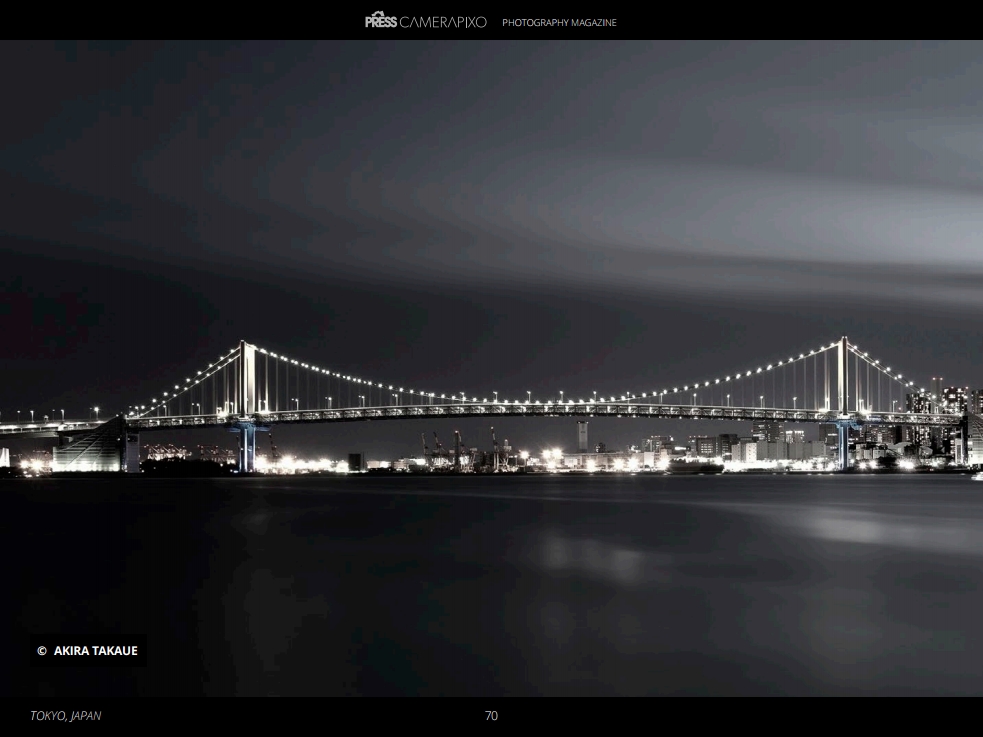This screenshot has width=983, height=737.
Task: Click the 'TOKYO, JAPAN' location caption
Action: click(x=66, y=716)
